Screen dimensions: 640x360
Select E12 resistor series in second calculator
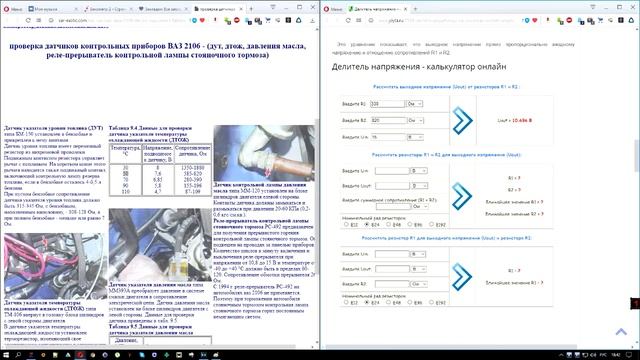point(347,224)
